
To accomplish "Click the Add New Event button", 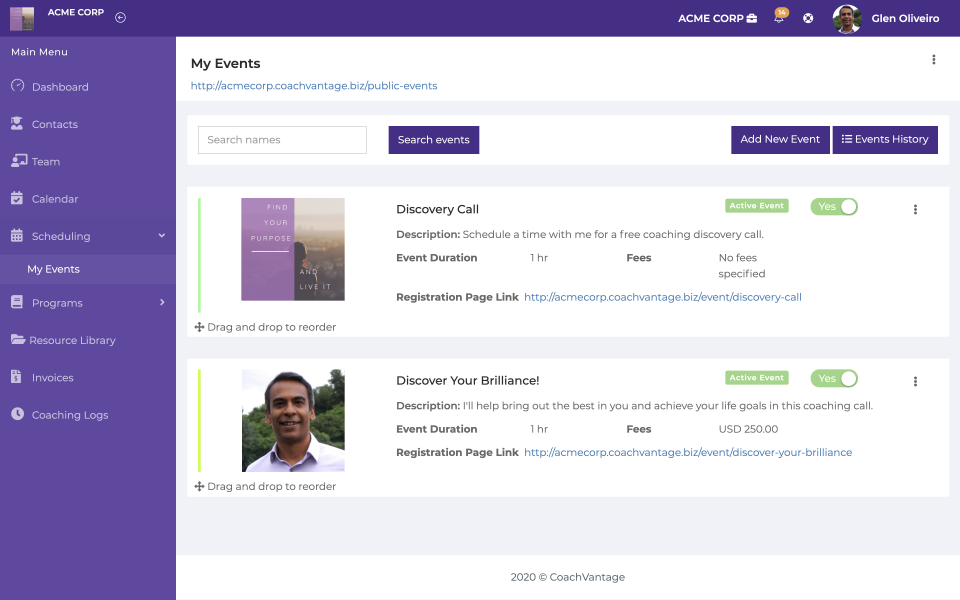I will (780, 140).
